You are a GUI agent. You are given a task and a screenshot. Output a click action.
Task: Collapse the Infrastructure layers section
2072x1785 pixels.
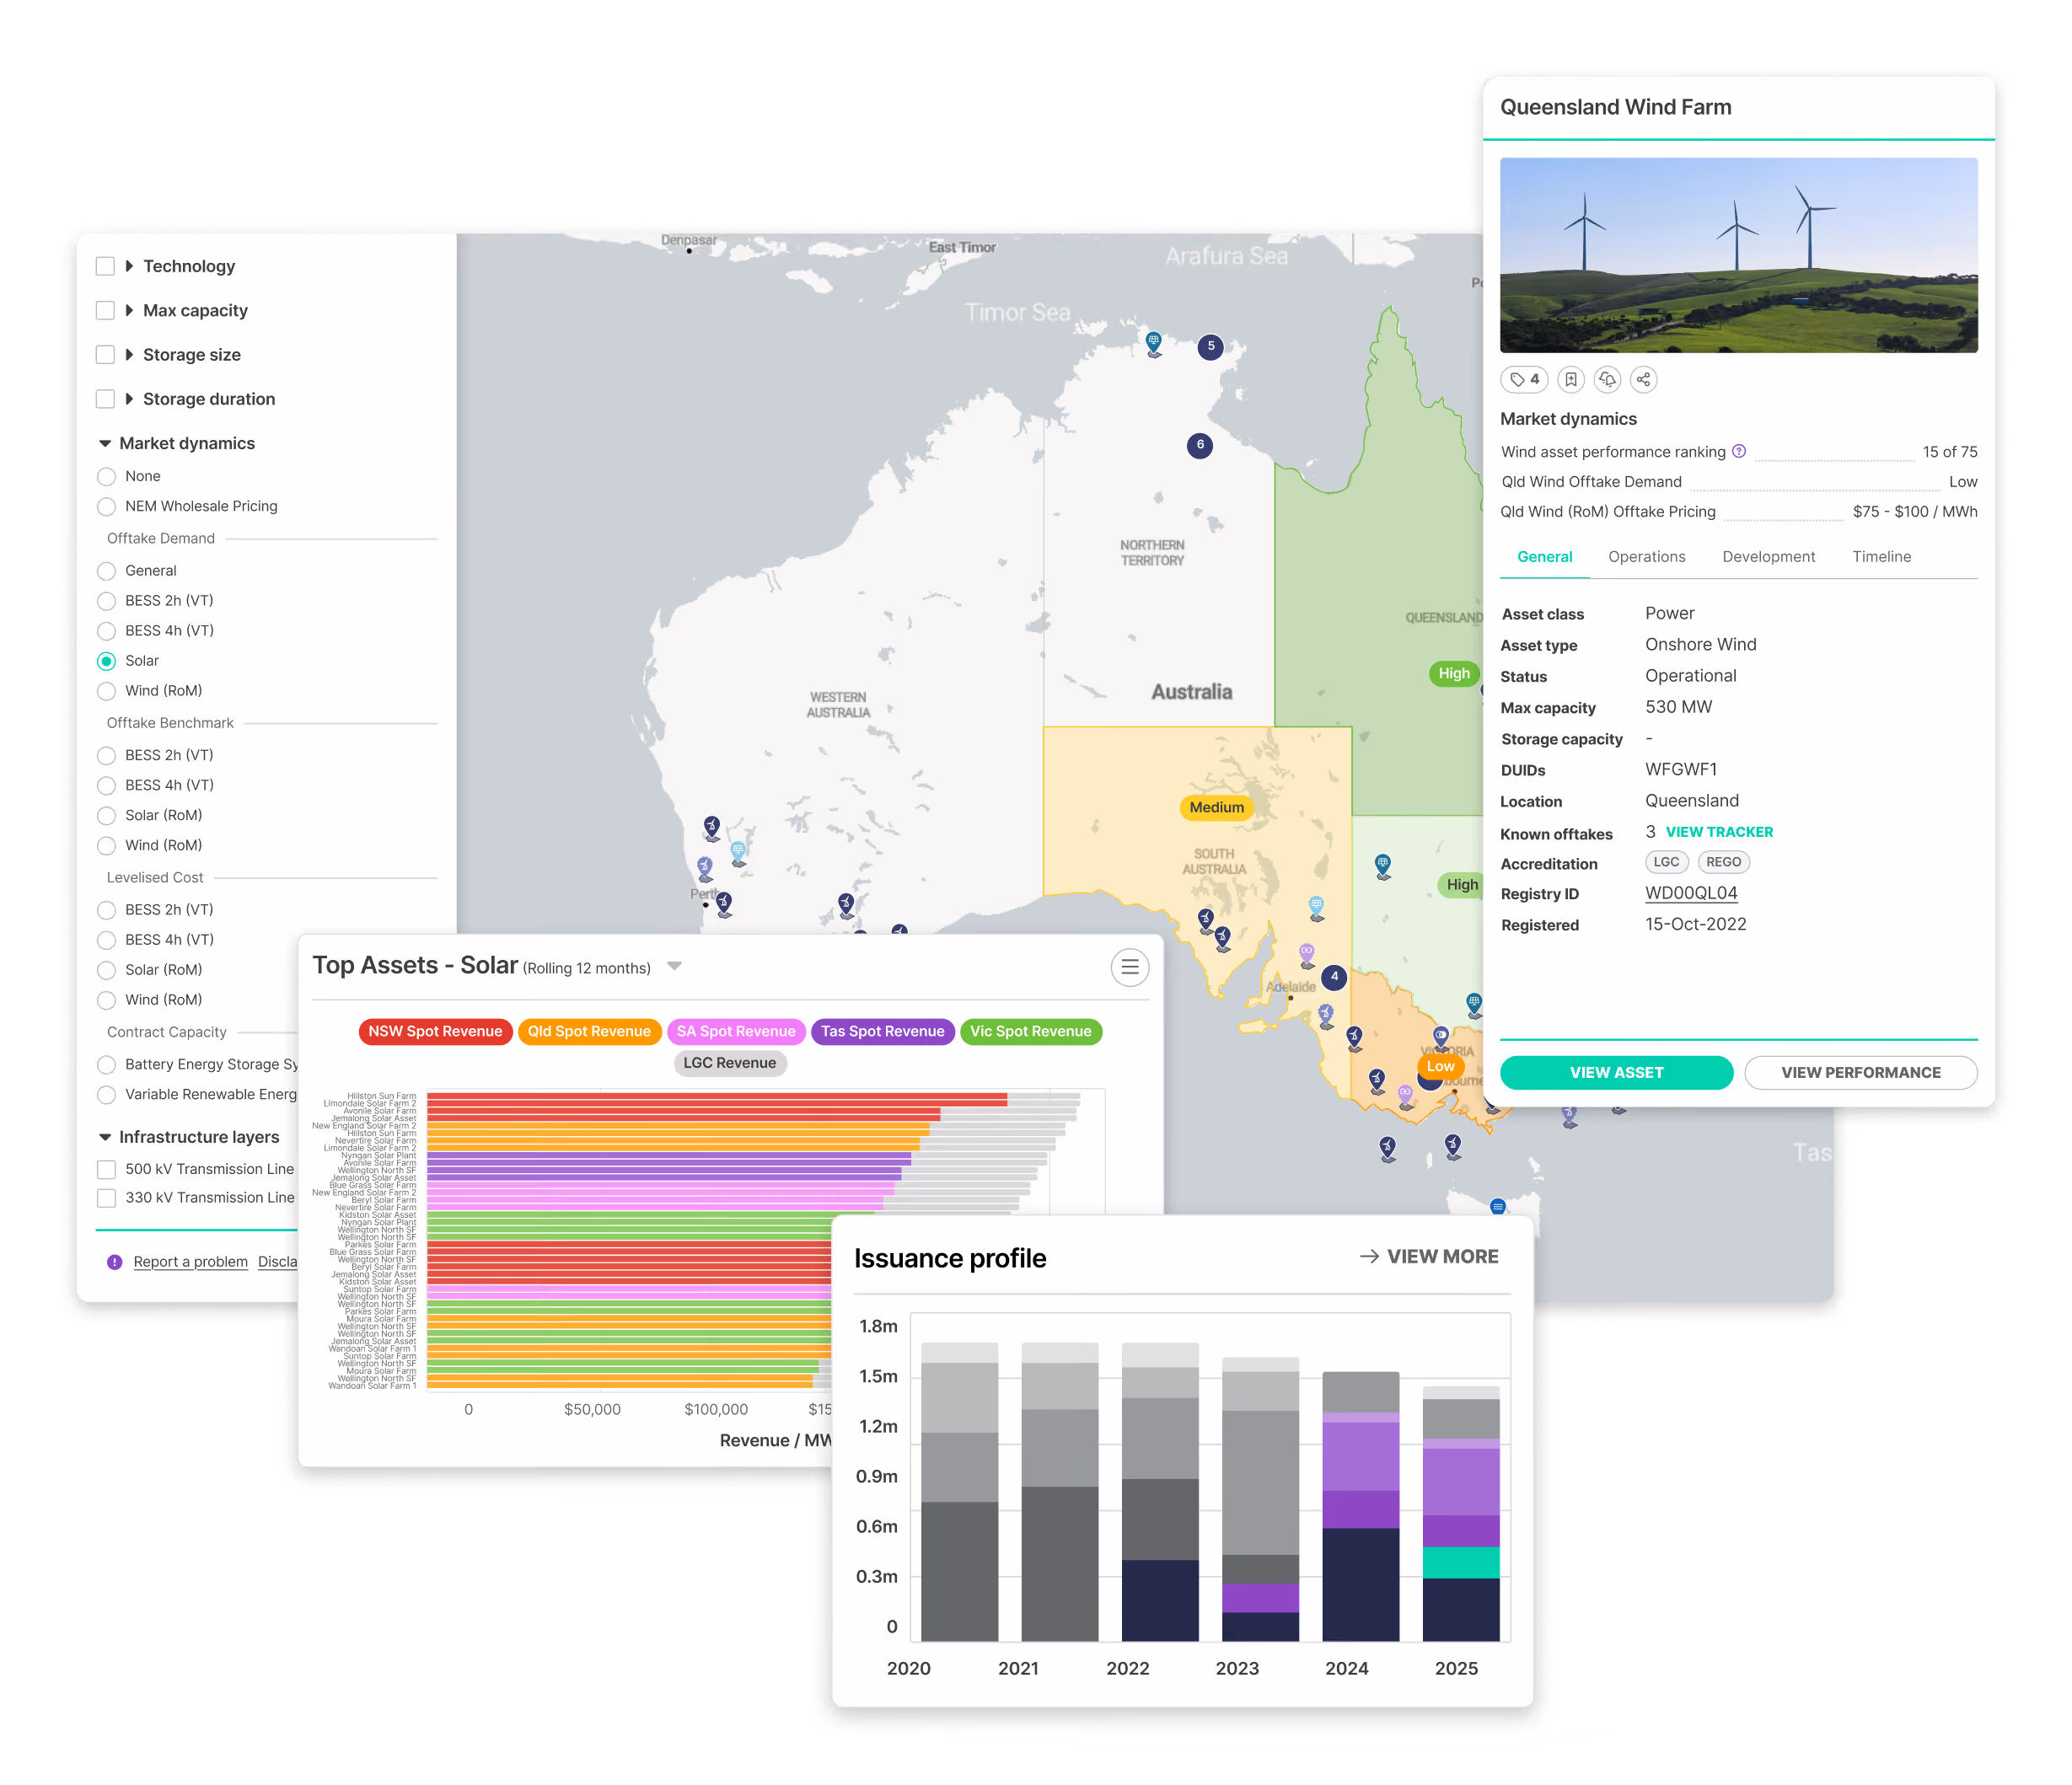[105, 1137]
